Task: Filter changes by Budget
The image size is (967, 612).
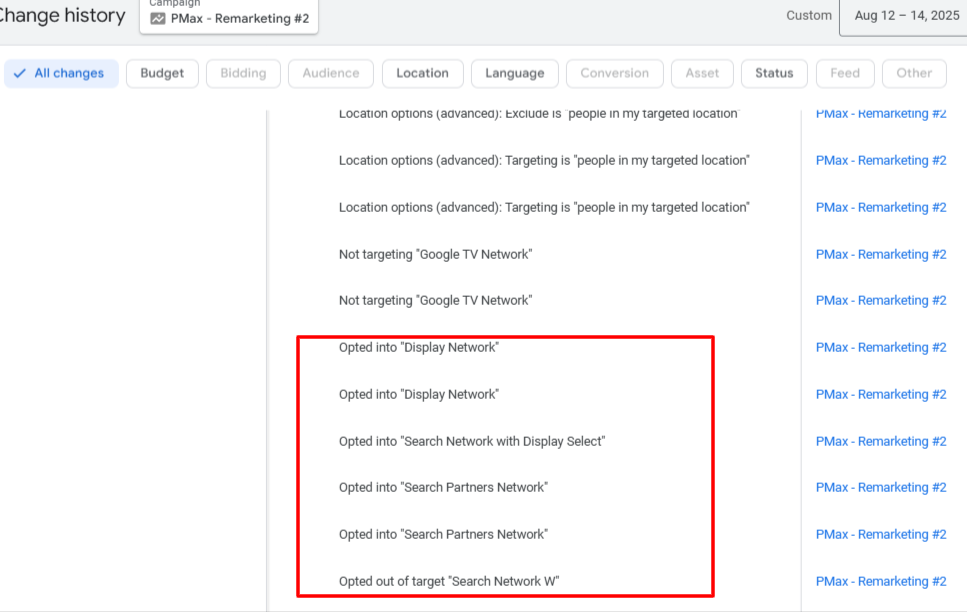Action: [162, 73]
